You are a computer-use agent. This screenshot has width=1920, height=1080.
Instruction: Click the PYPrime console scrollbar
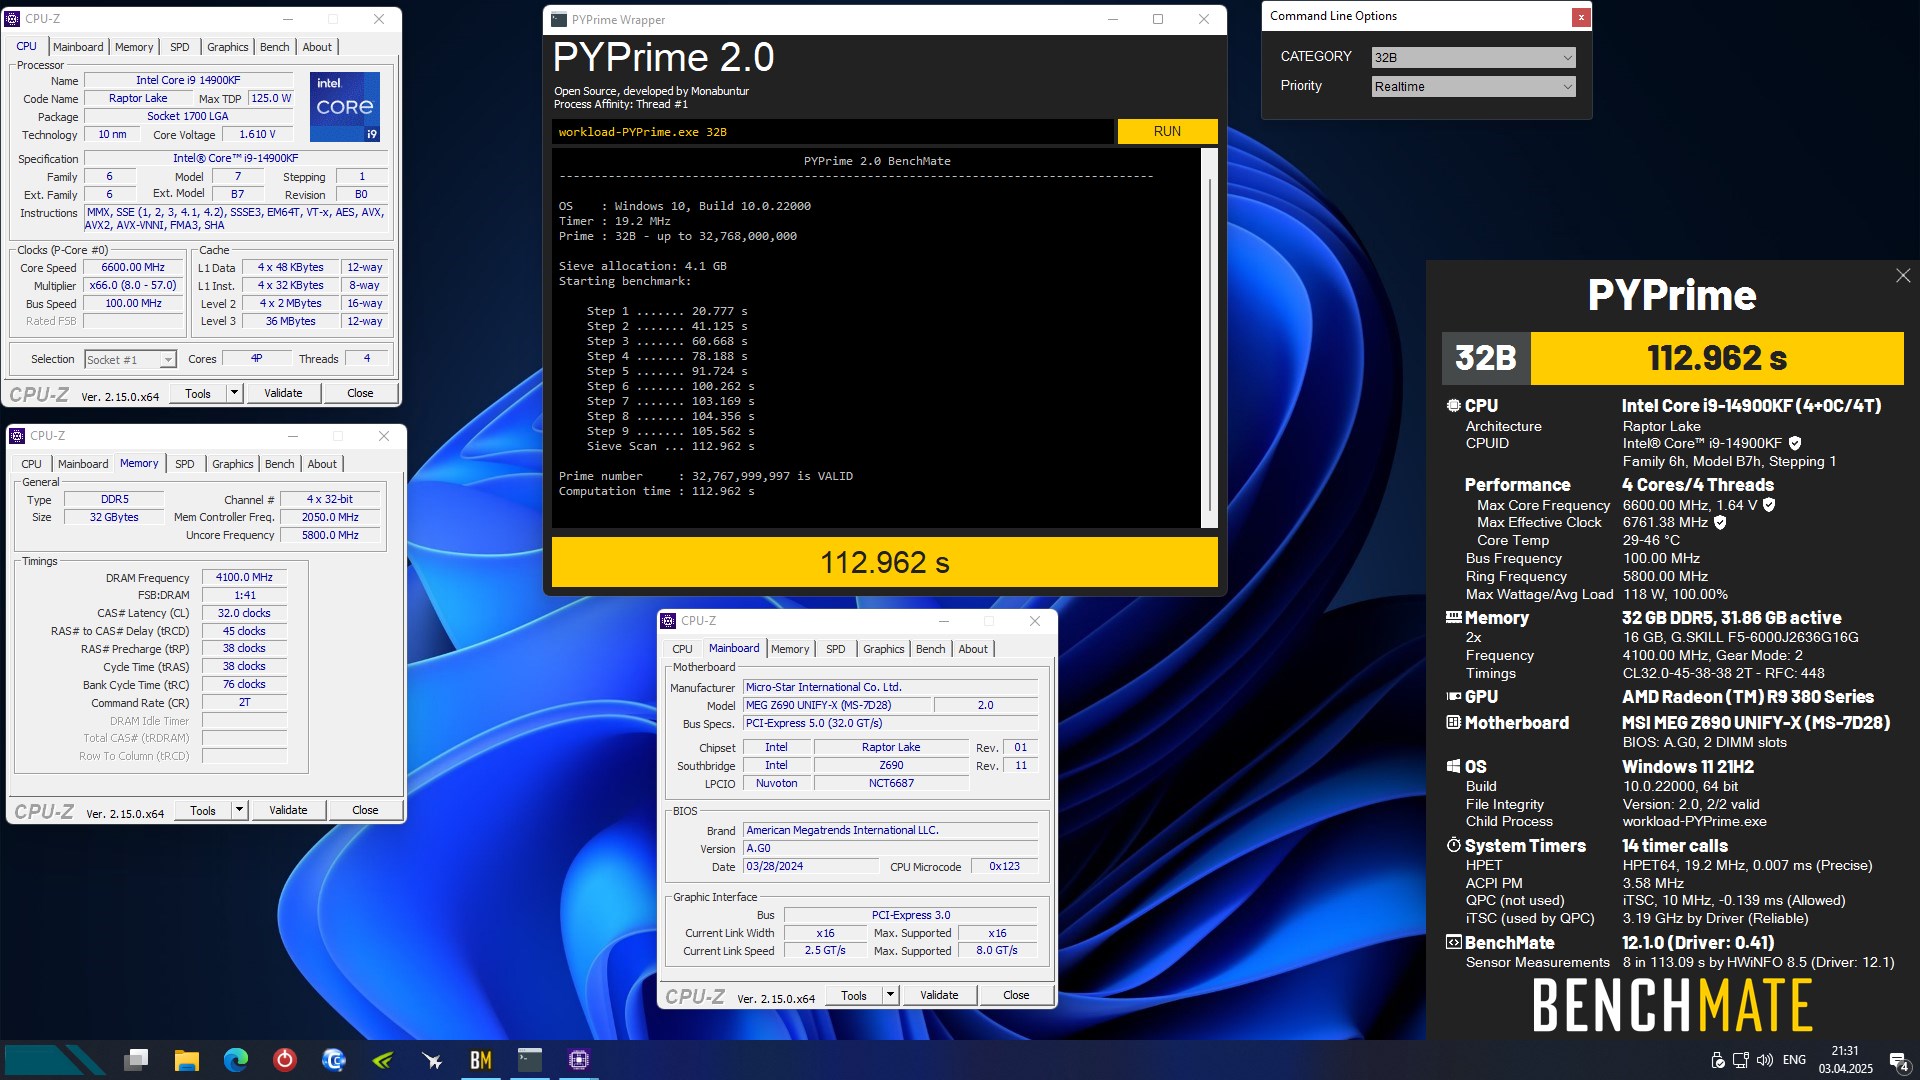[x=1209, y=338]
